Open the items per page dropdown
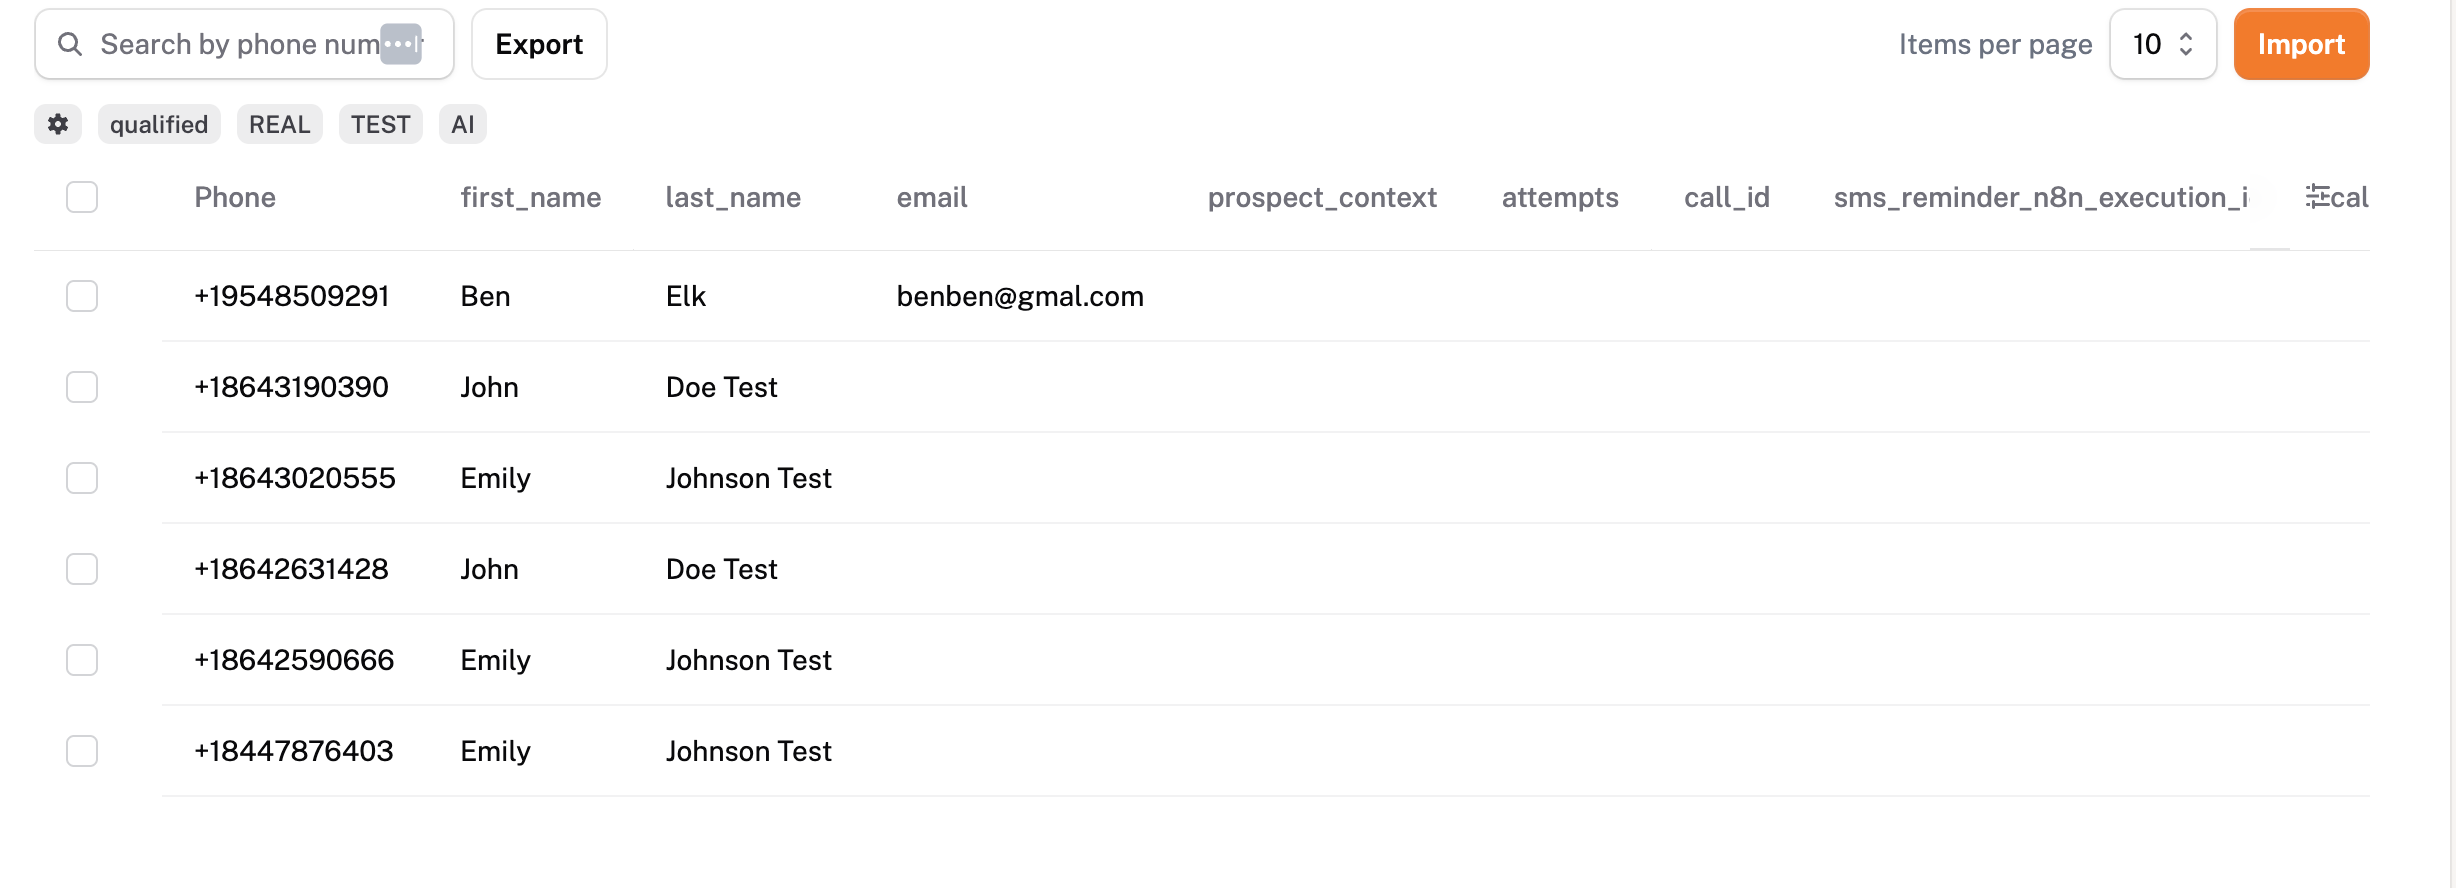 2163,44
